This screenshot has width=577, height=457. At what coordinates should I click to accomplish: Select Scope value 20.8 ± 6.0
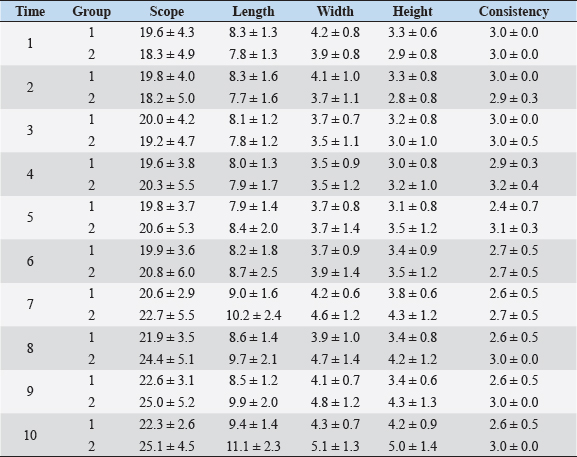[x=167, y=272]
